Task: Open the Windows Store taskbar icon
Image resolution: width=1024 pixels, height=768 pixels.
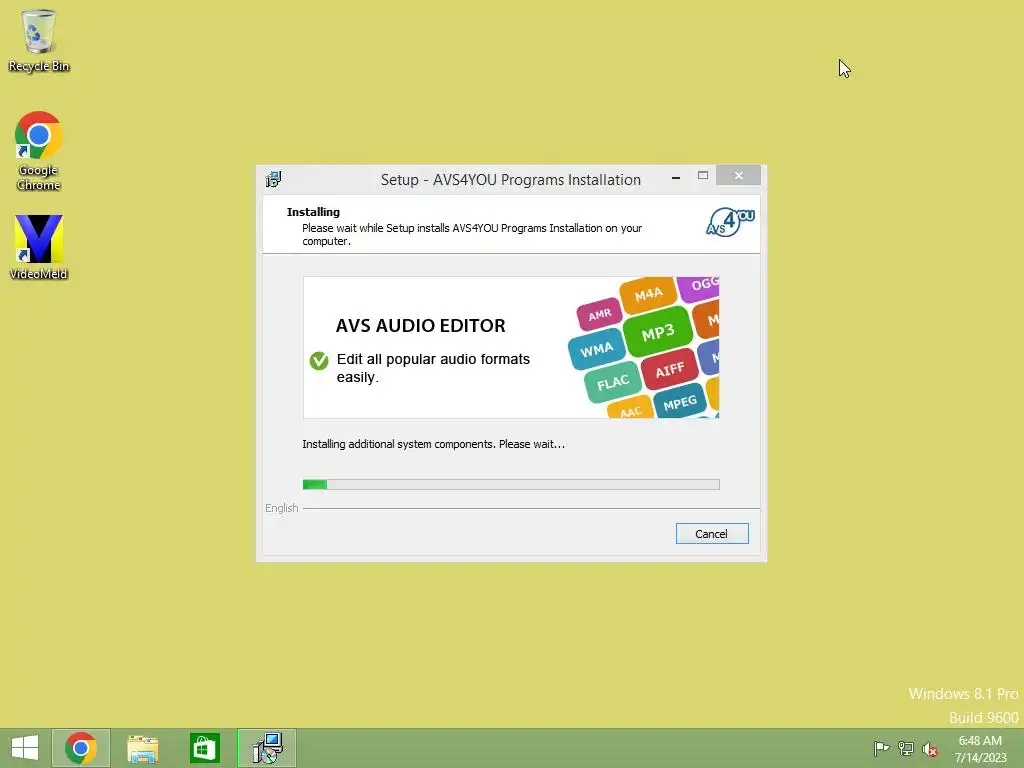Action: click(x=204, y=748)
